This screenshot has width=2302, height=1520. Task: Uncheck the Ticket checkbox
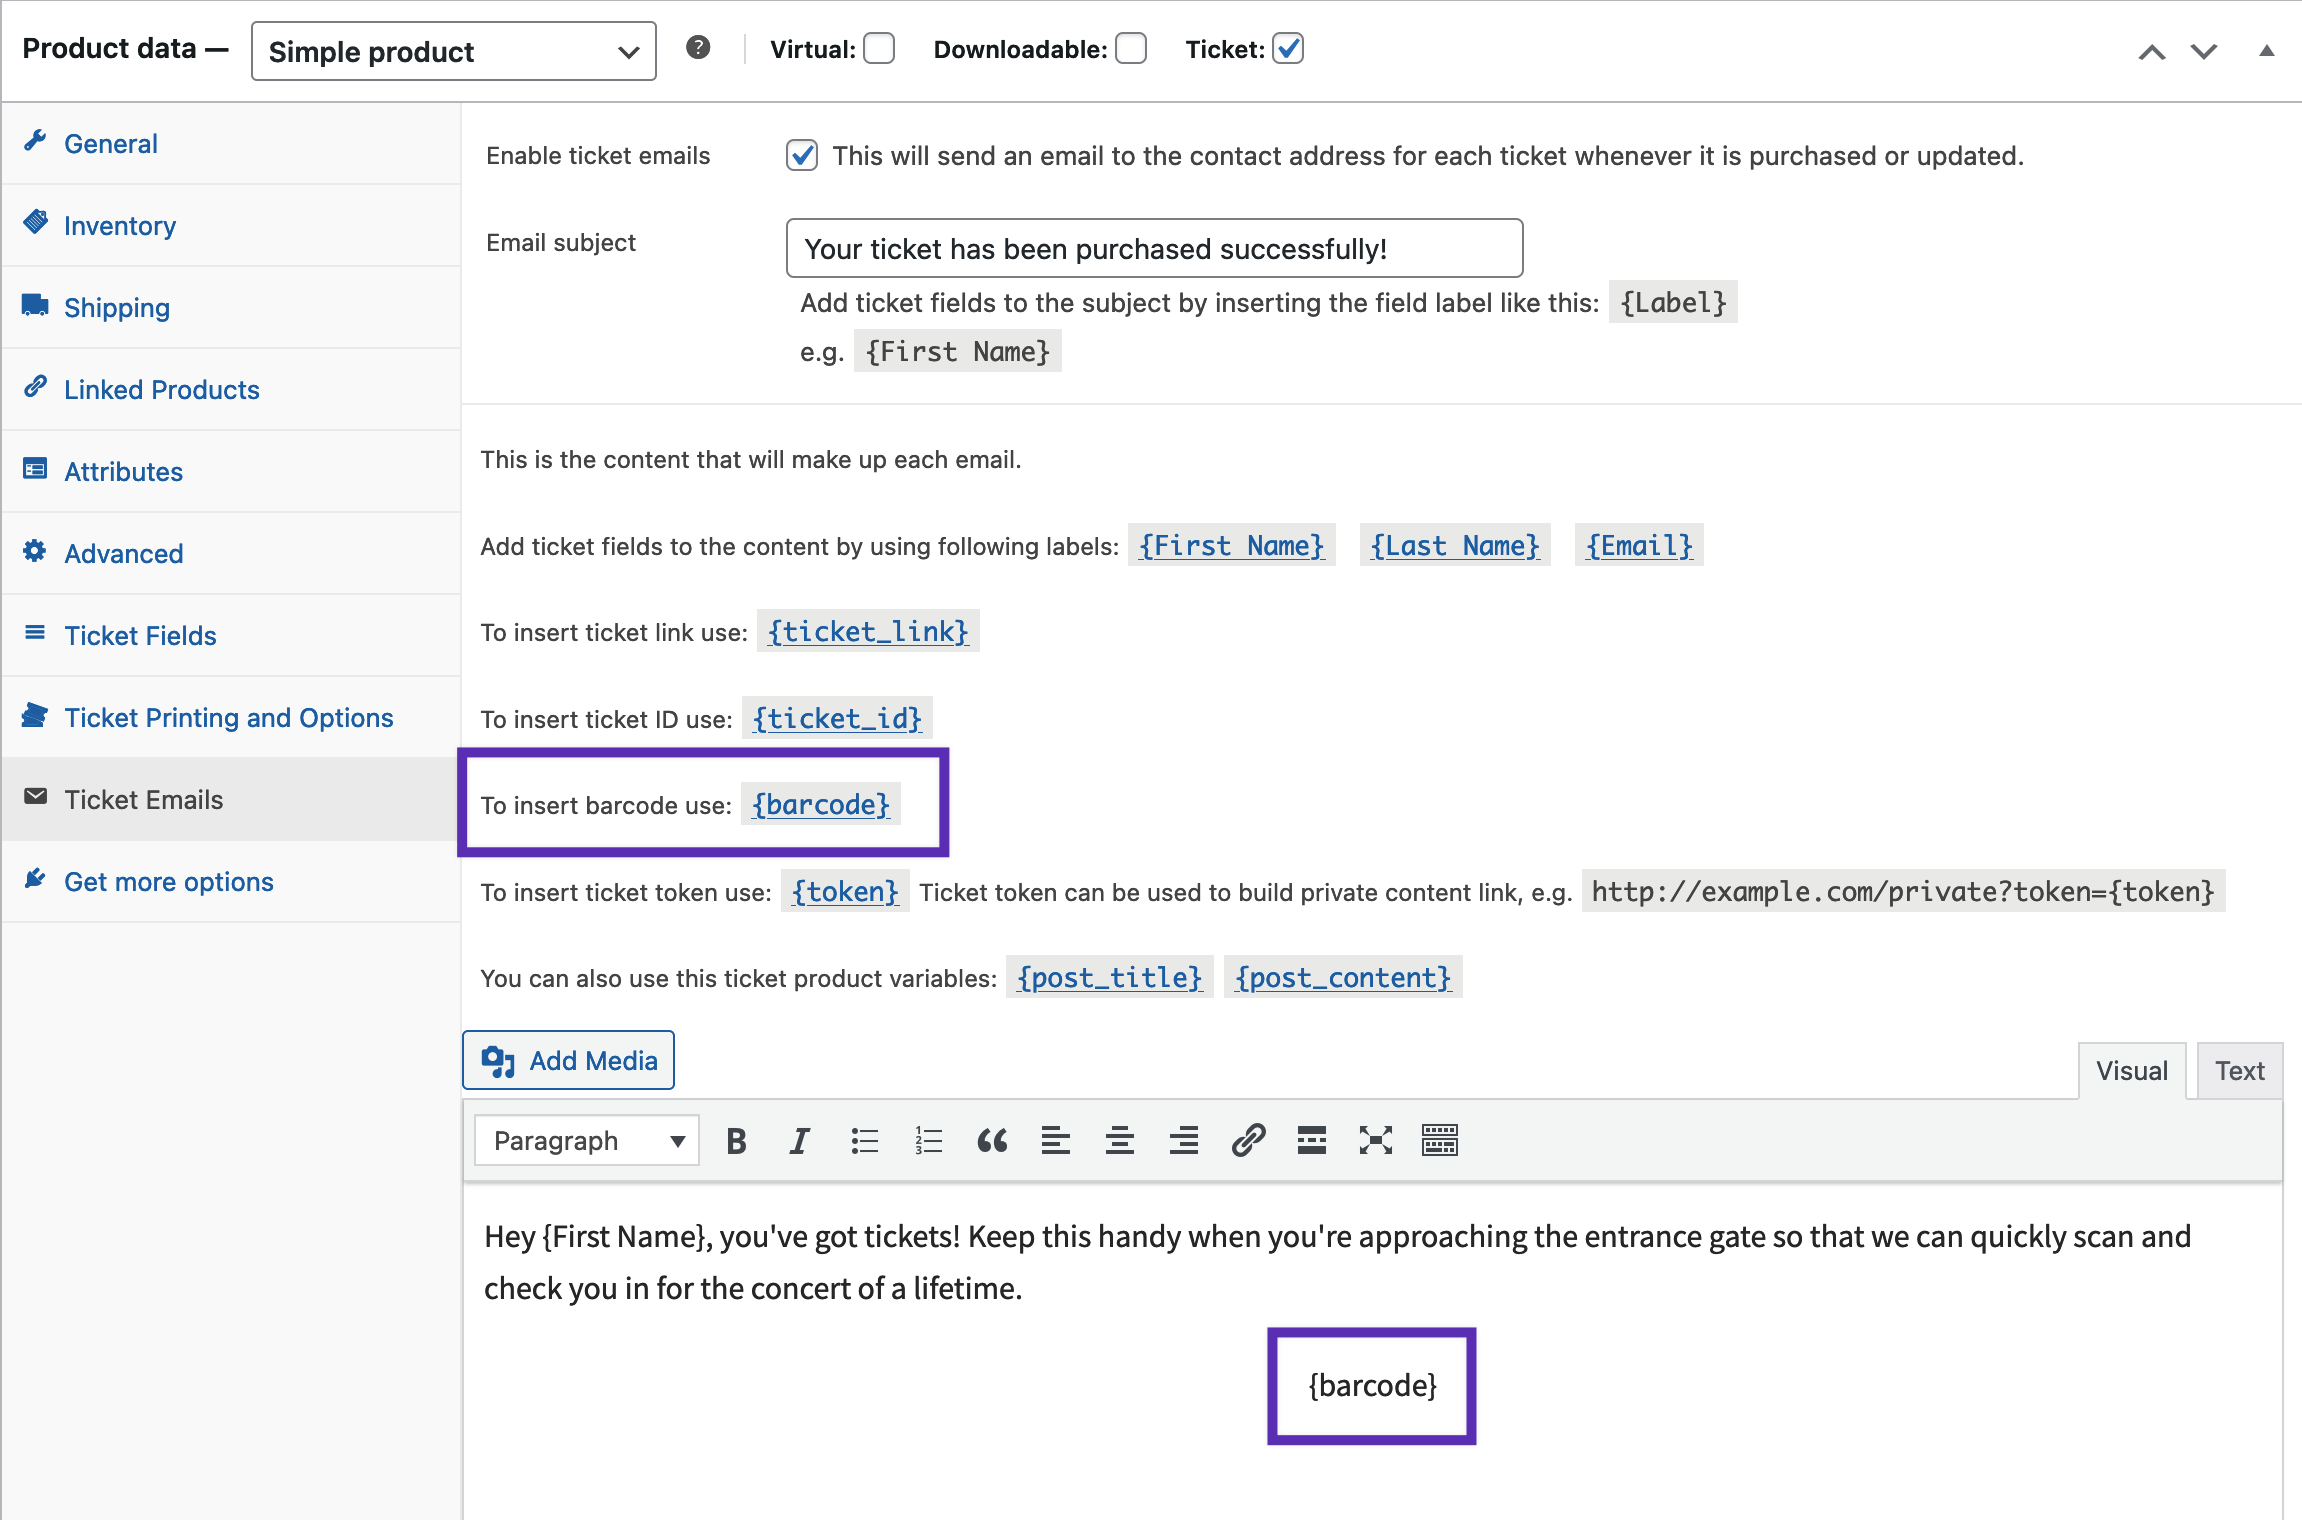click(x=1288, y=47)
